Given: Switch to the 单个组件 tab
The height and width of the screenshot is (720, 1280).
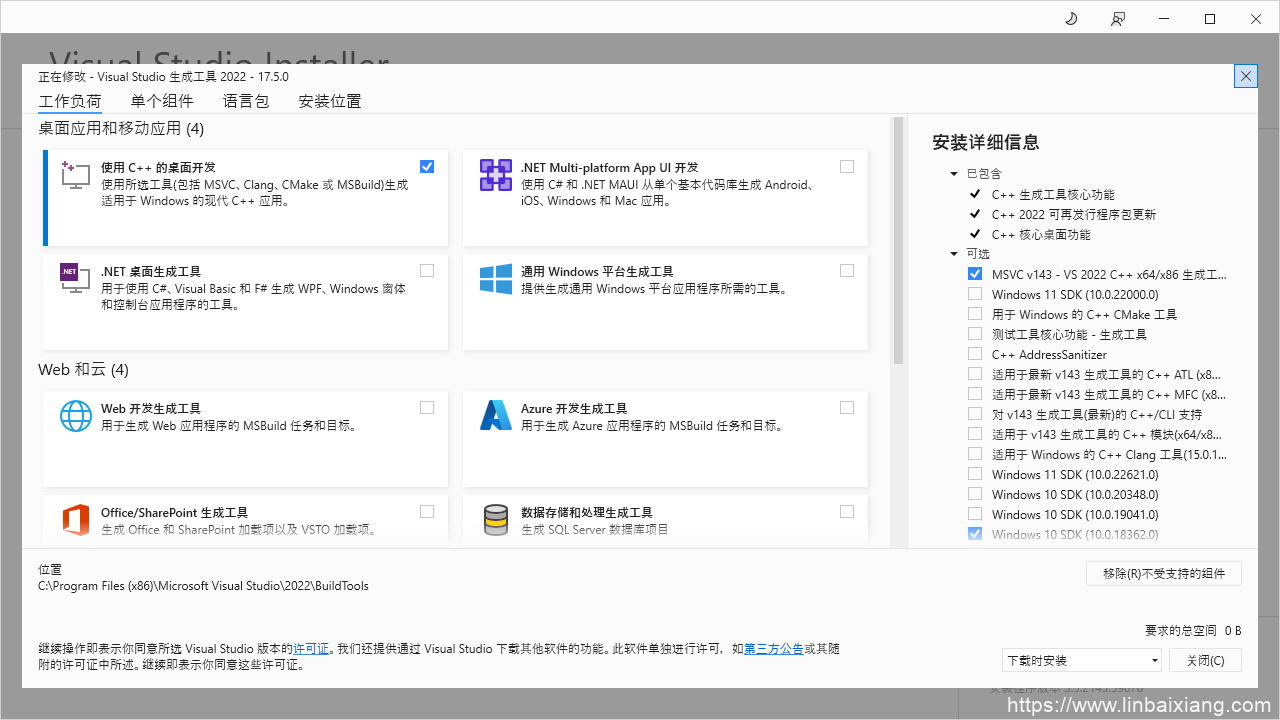Looking at the screenshot, I should click(162, 100).
